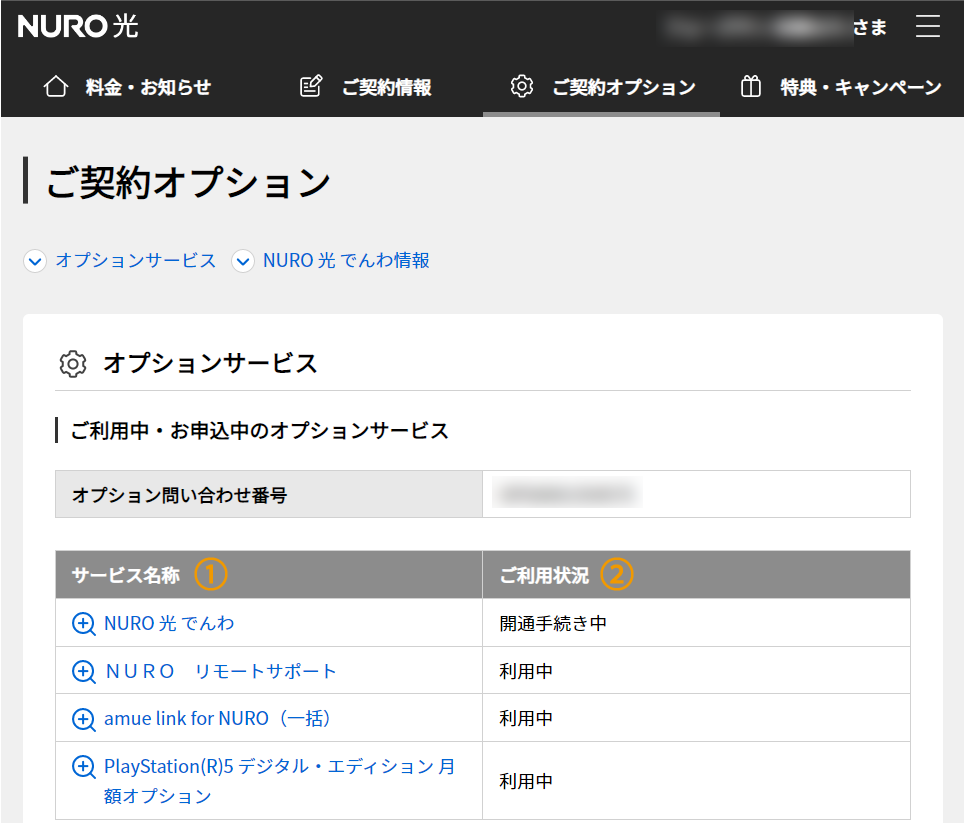The height and width of the screenshot is (824, 964).
Task: Click the サービス名称 column header
Action: click(269, 575)
